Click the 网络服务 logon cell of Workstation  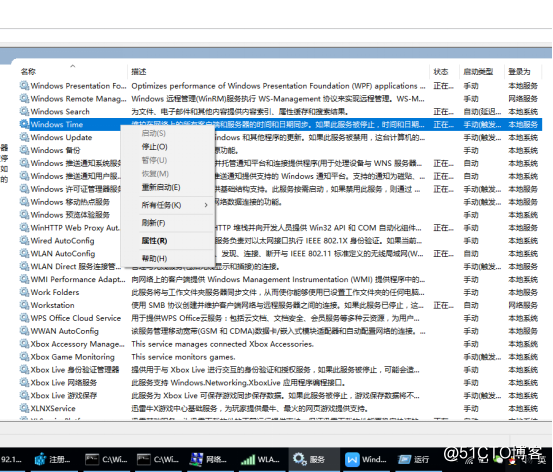[523, 305]
